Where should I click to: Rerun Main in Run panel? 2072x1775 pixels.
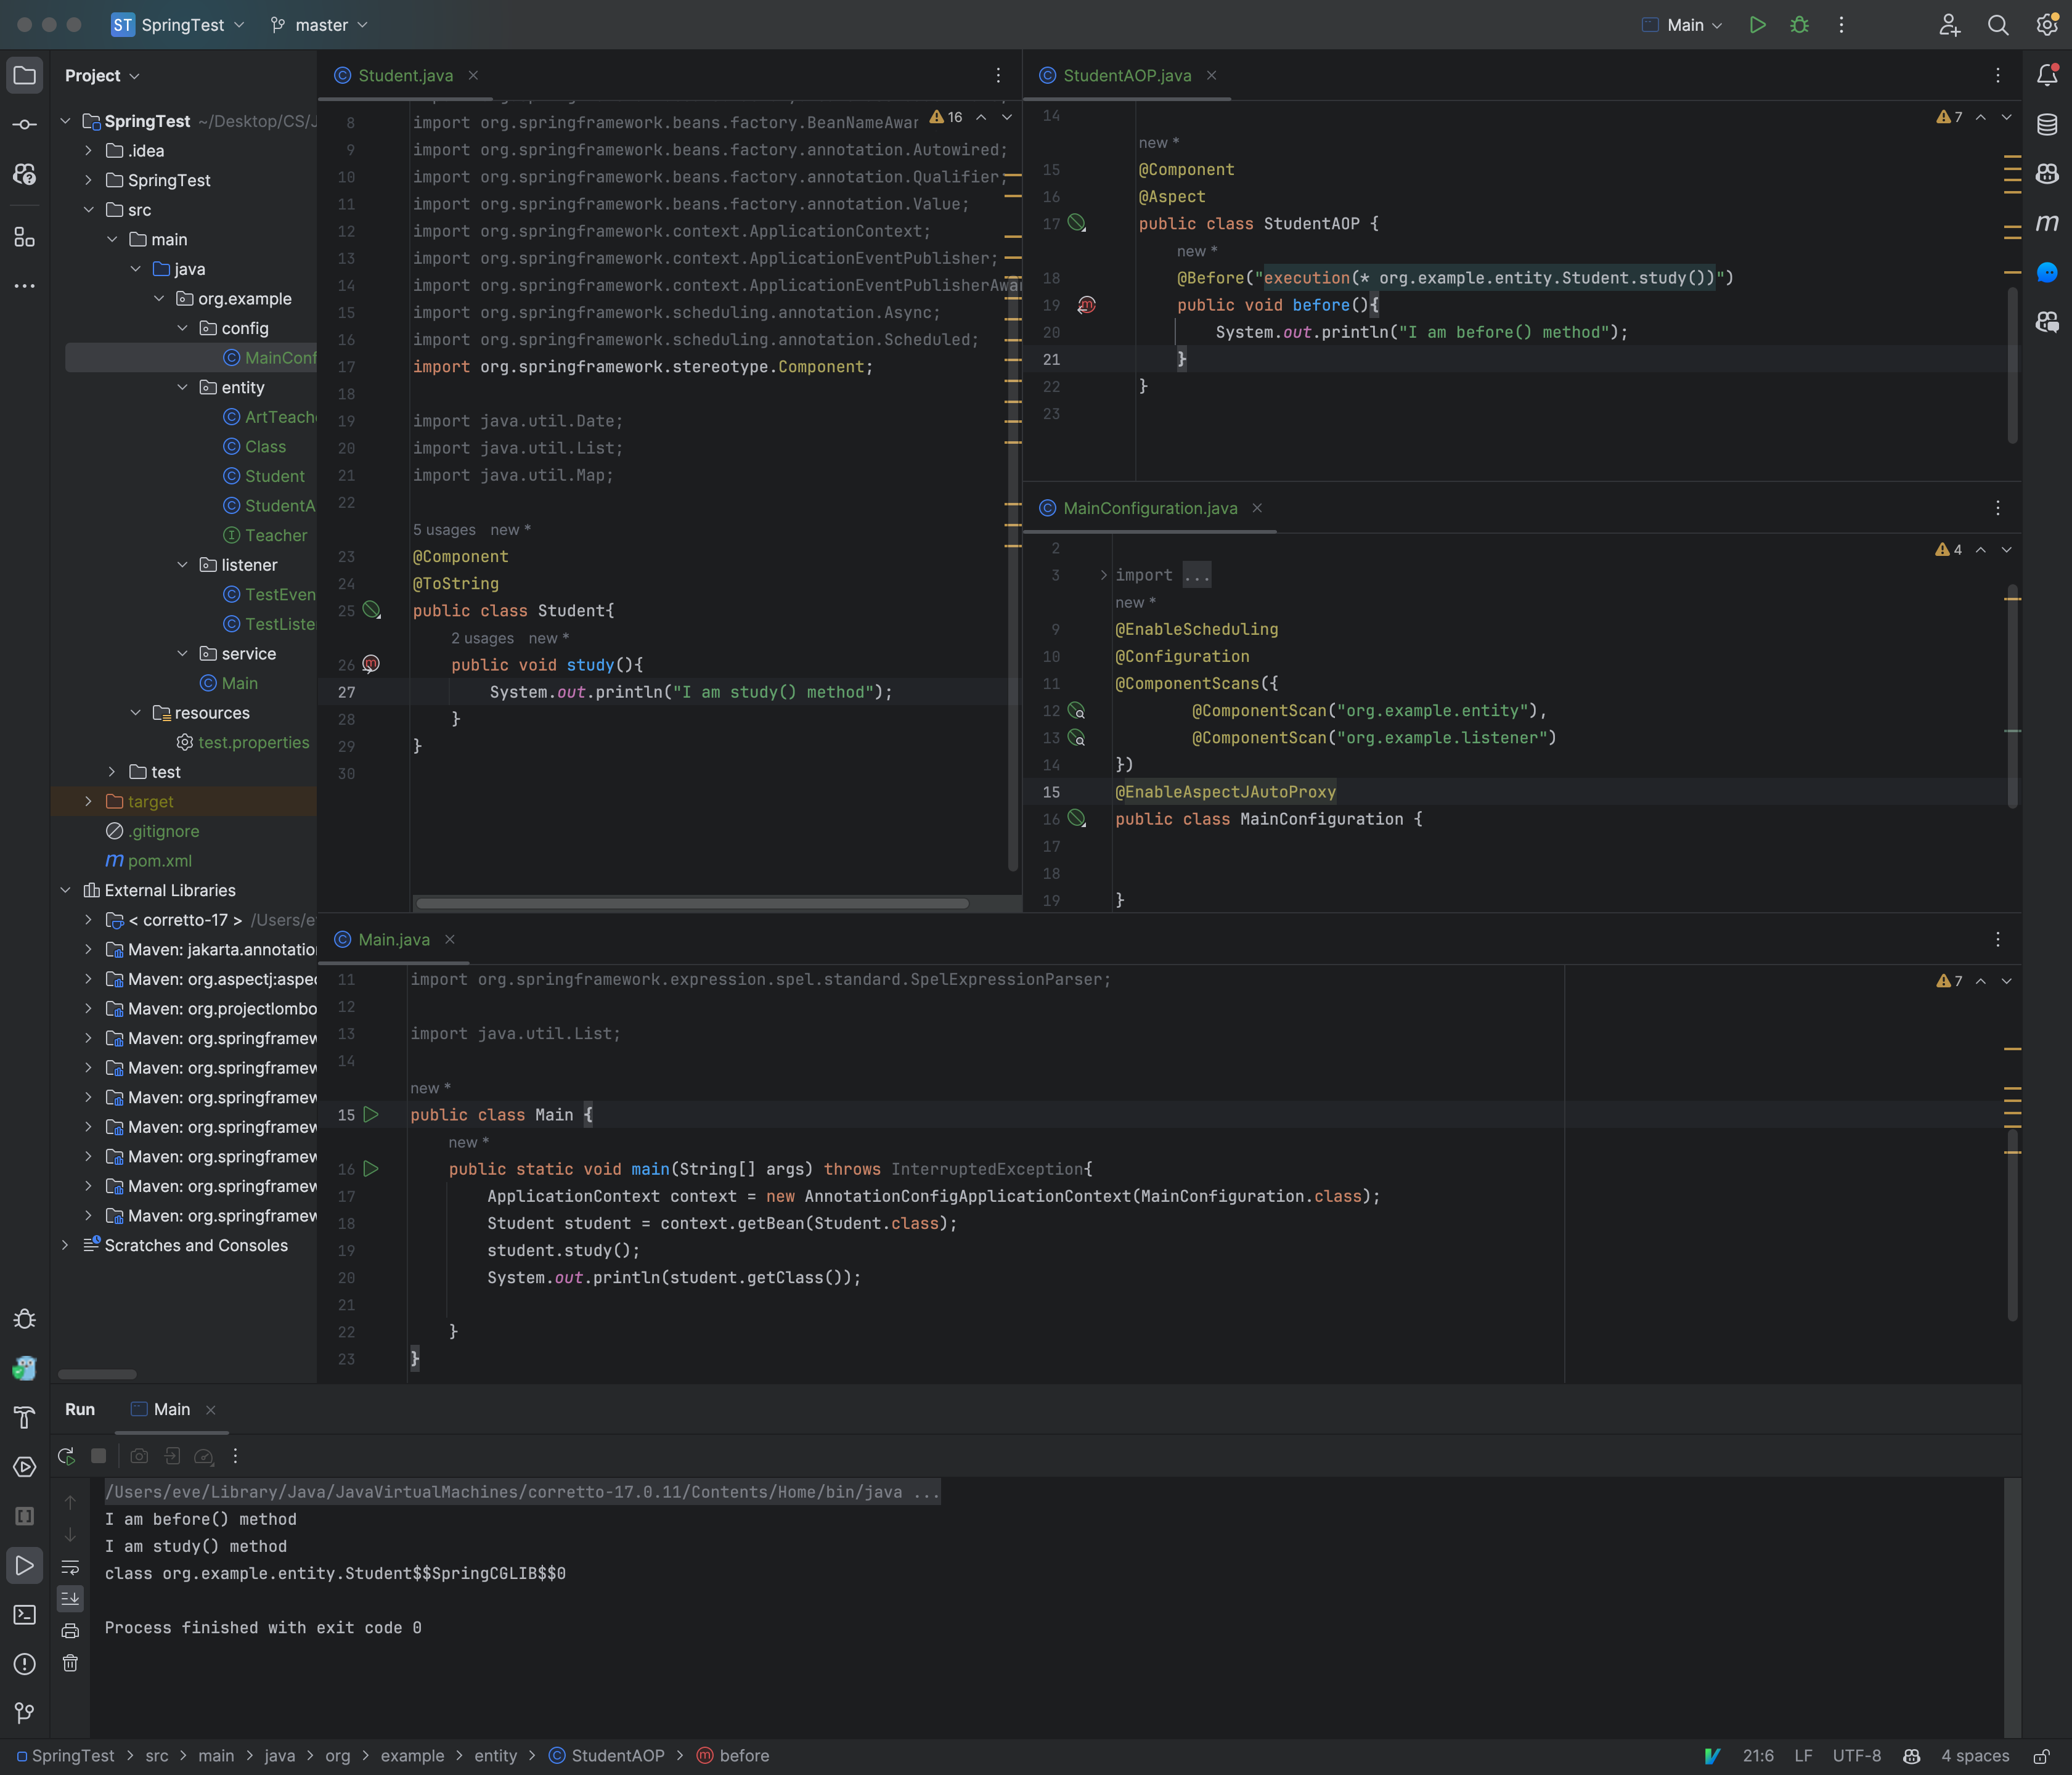66,1456
